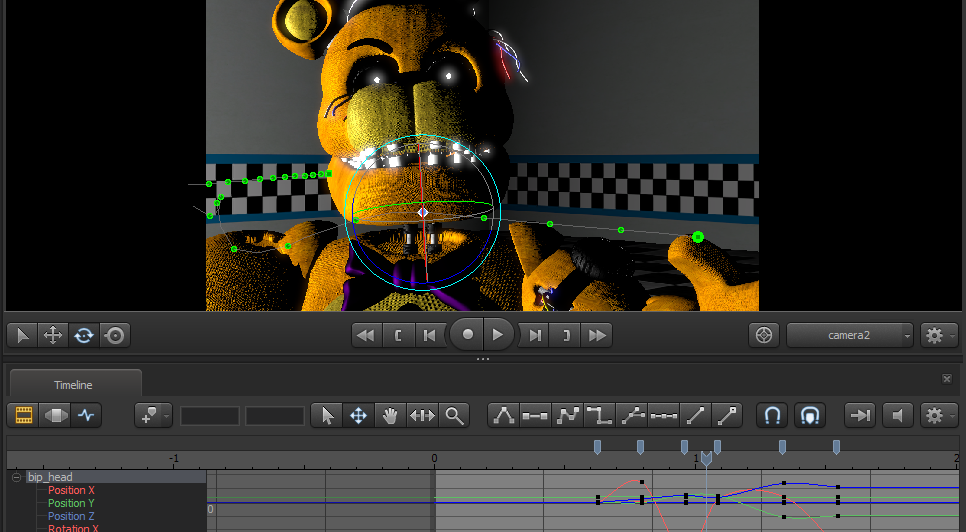Go to the clip start bracket button
The width and height of the screenshot is (966, 532).
coord(398,336)
